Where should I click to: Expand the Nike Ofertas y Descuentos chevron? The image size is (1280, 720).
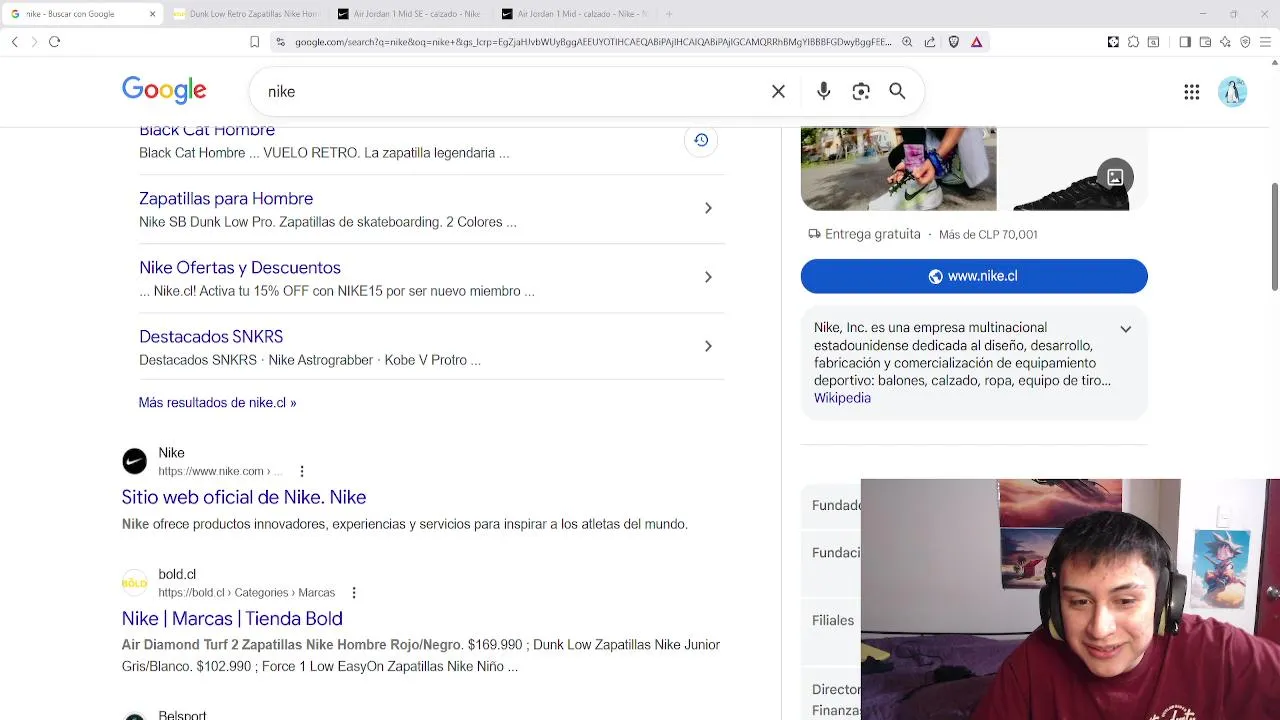pos(708,277)
